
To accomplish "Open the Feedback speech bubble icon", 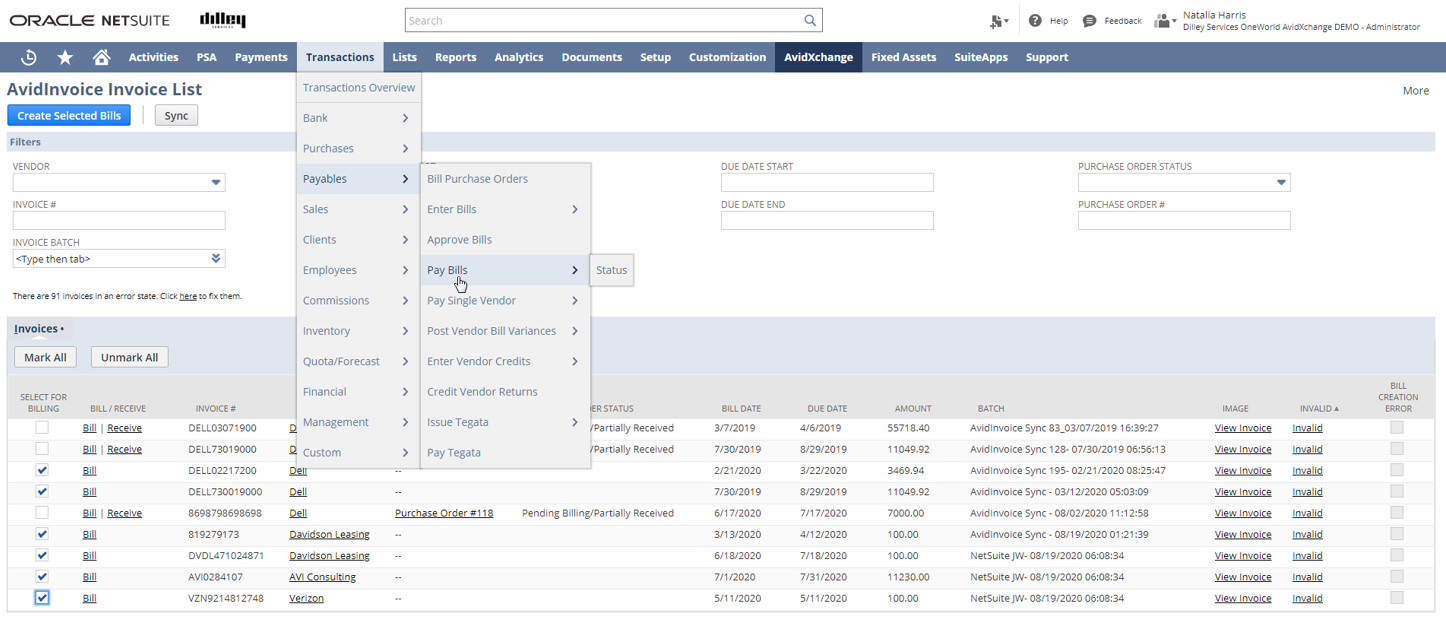I will coord(1089,20).
